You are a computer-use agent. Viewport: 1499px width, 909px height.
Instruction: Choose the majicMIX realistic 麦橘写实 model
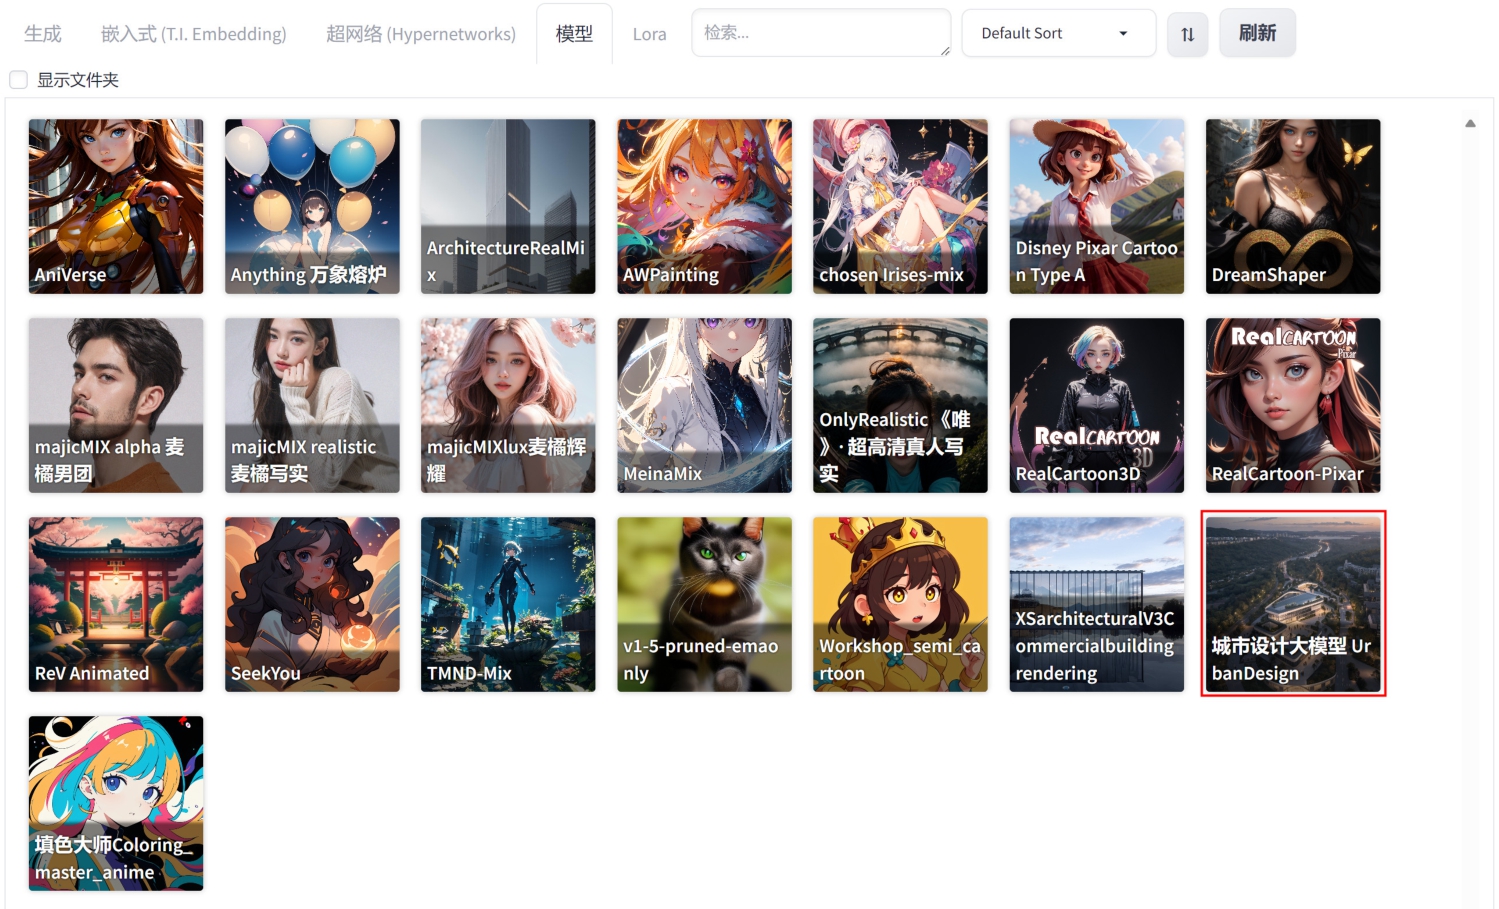312,405
